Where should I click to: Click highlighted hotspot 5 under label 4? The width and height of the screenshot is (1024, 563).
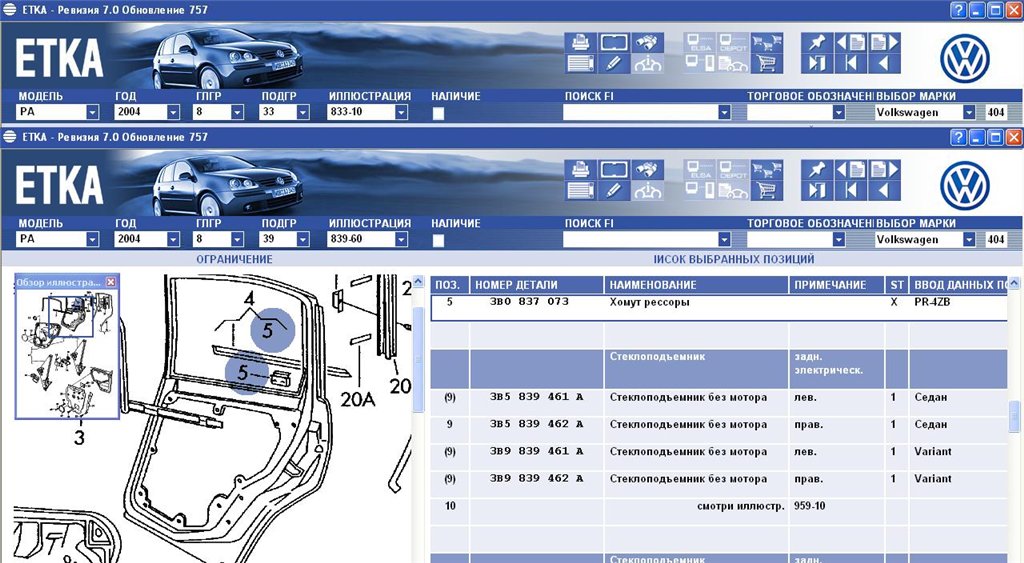click(272, 330)
